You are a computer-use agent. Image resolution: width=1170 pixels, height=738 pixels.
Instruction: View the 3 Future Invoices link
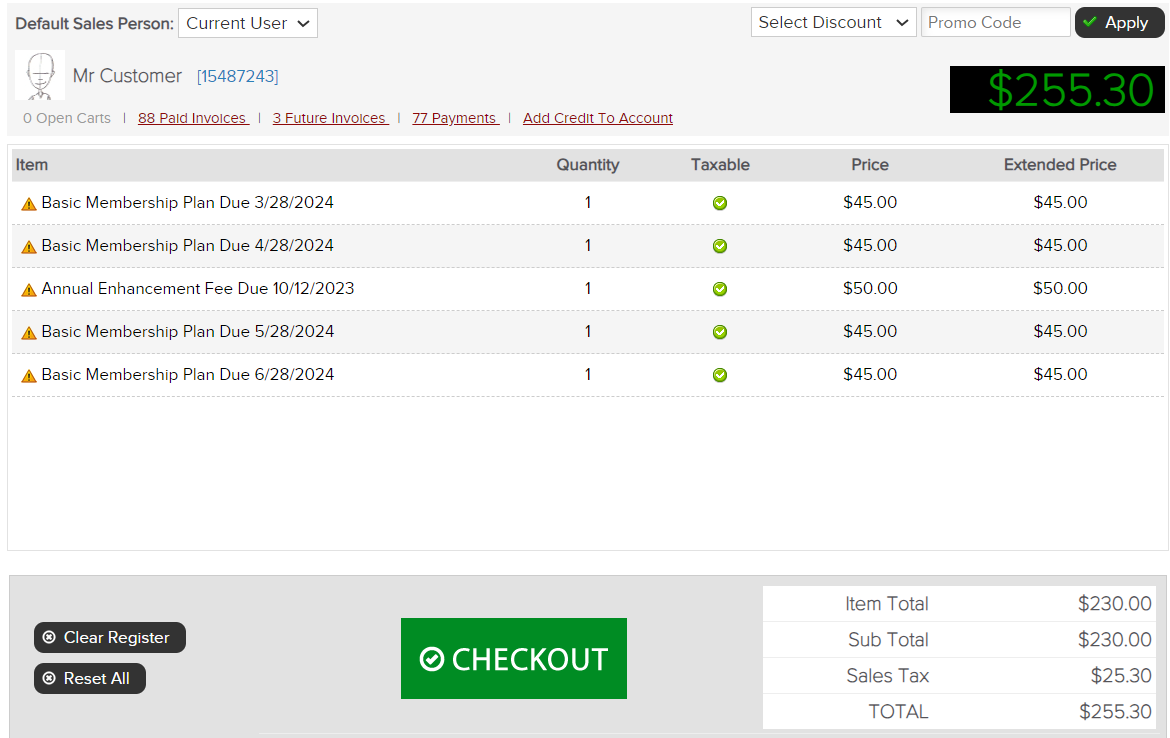(330, 118)
